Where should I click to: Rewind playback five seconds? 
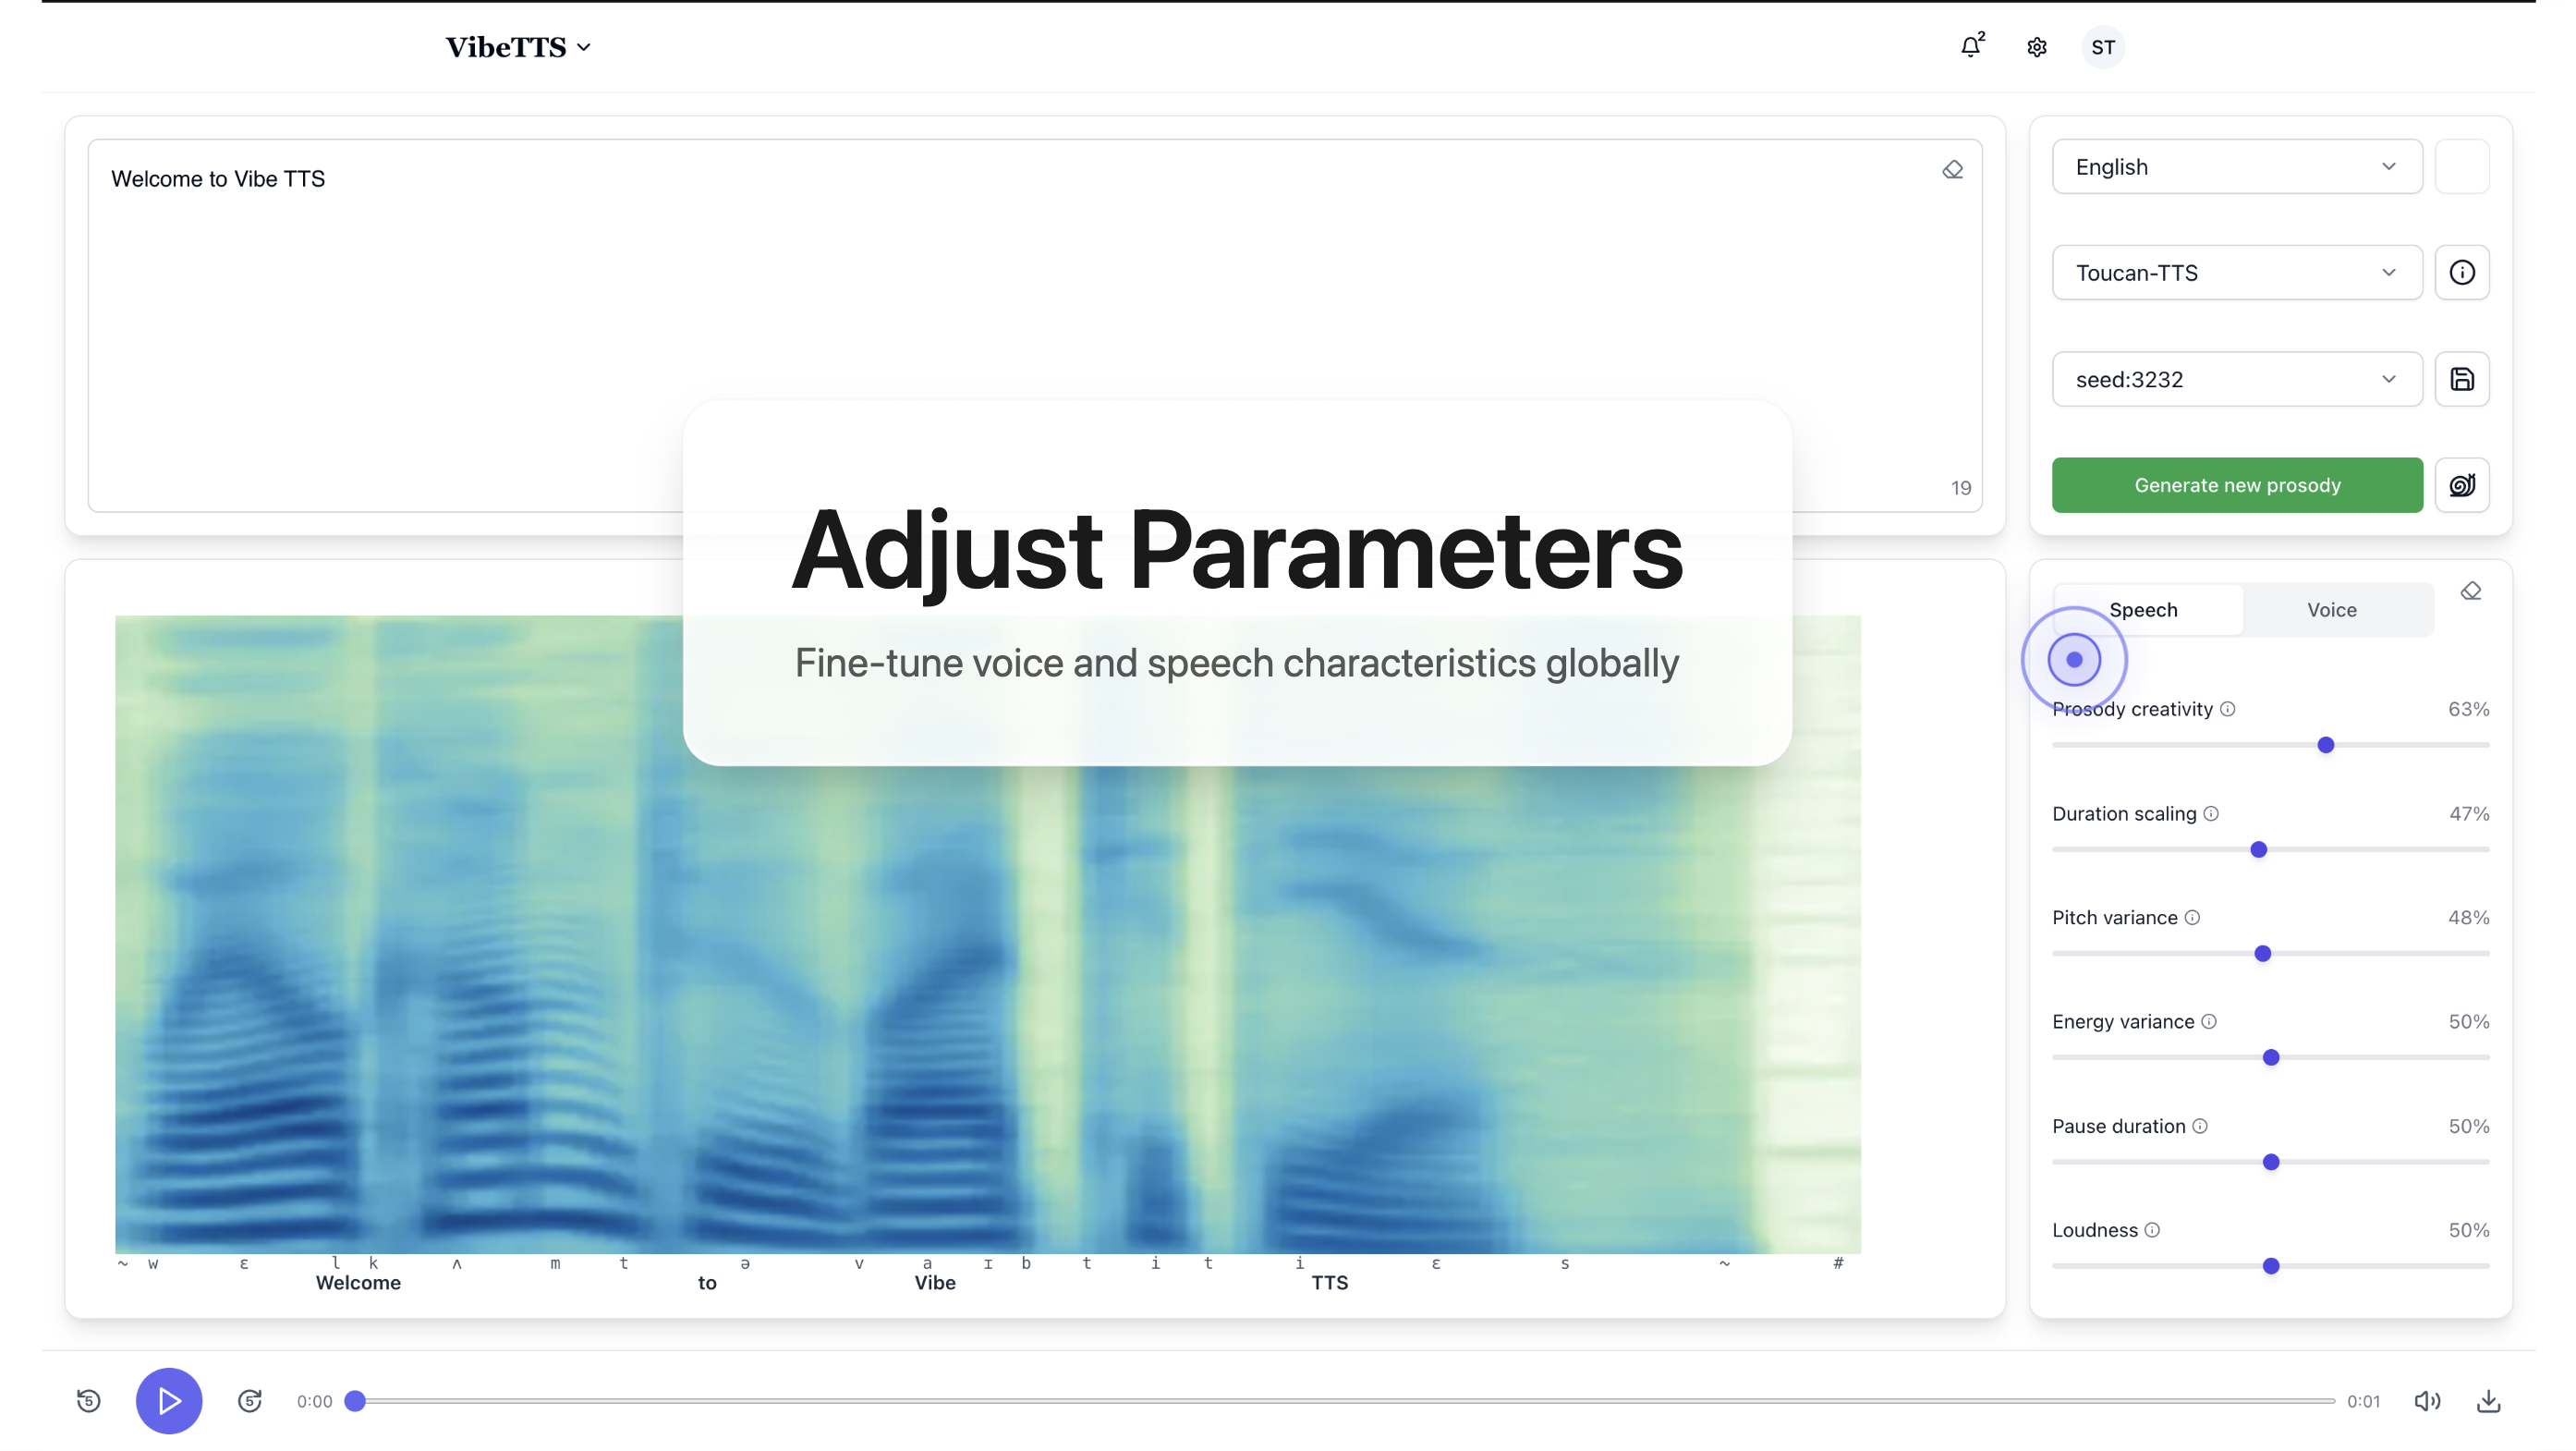89,1400
